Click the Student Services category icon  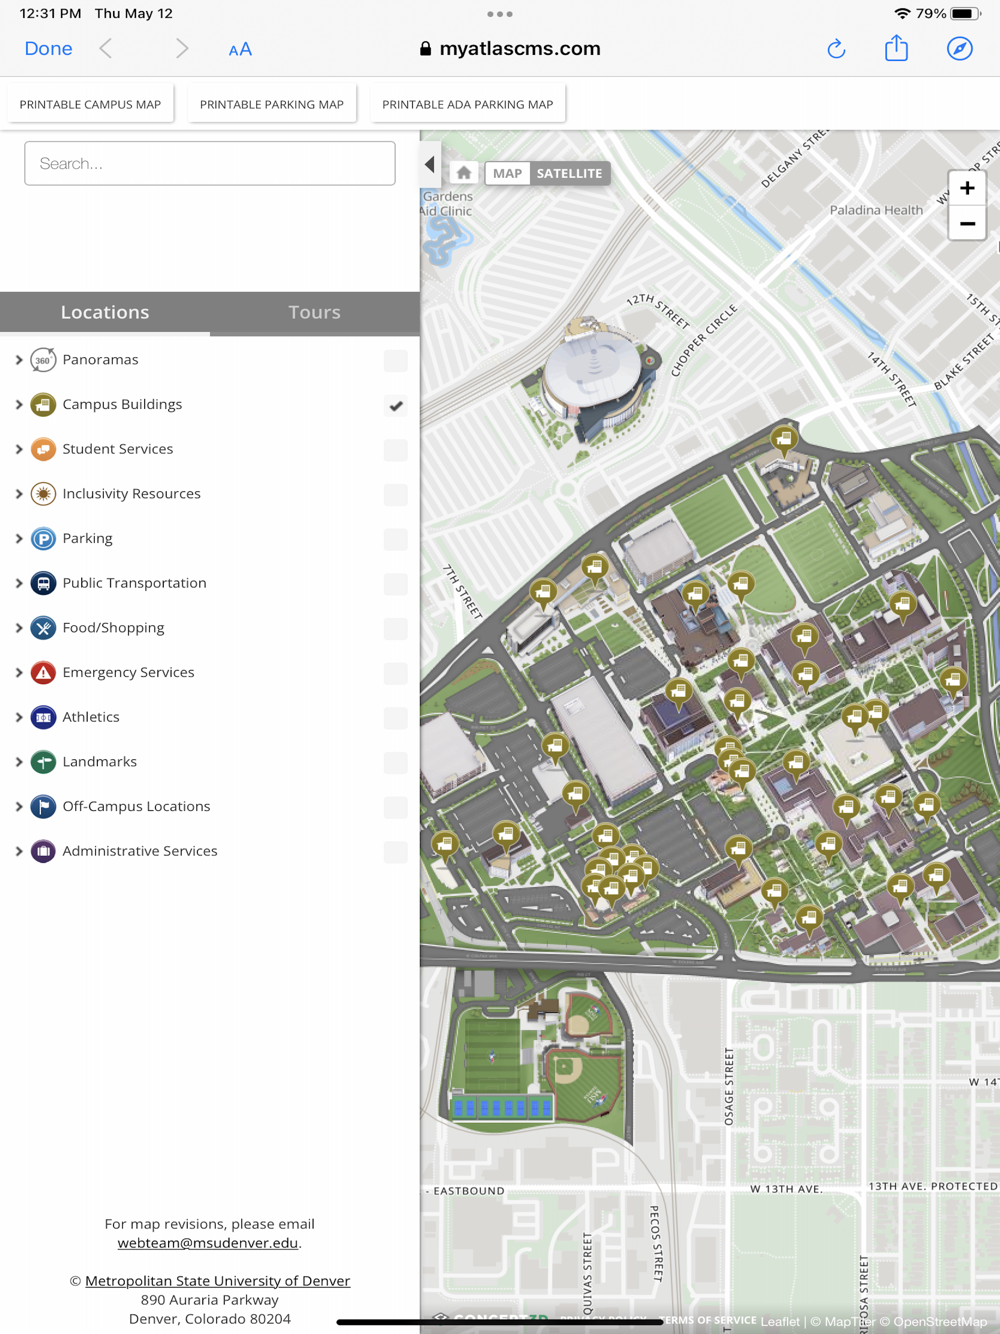coord(43,449)
